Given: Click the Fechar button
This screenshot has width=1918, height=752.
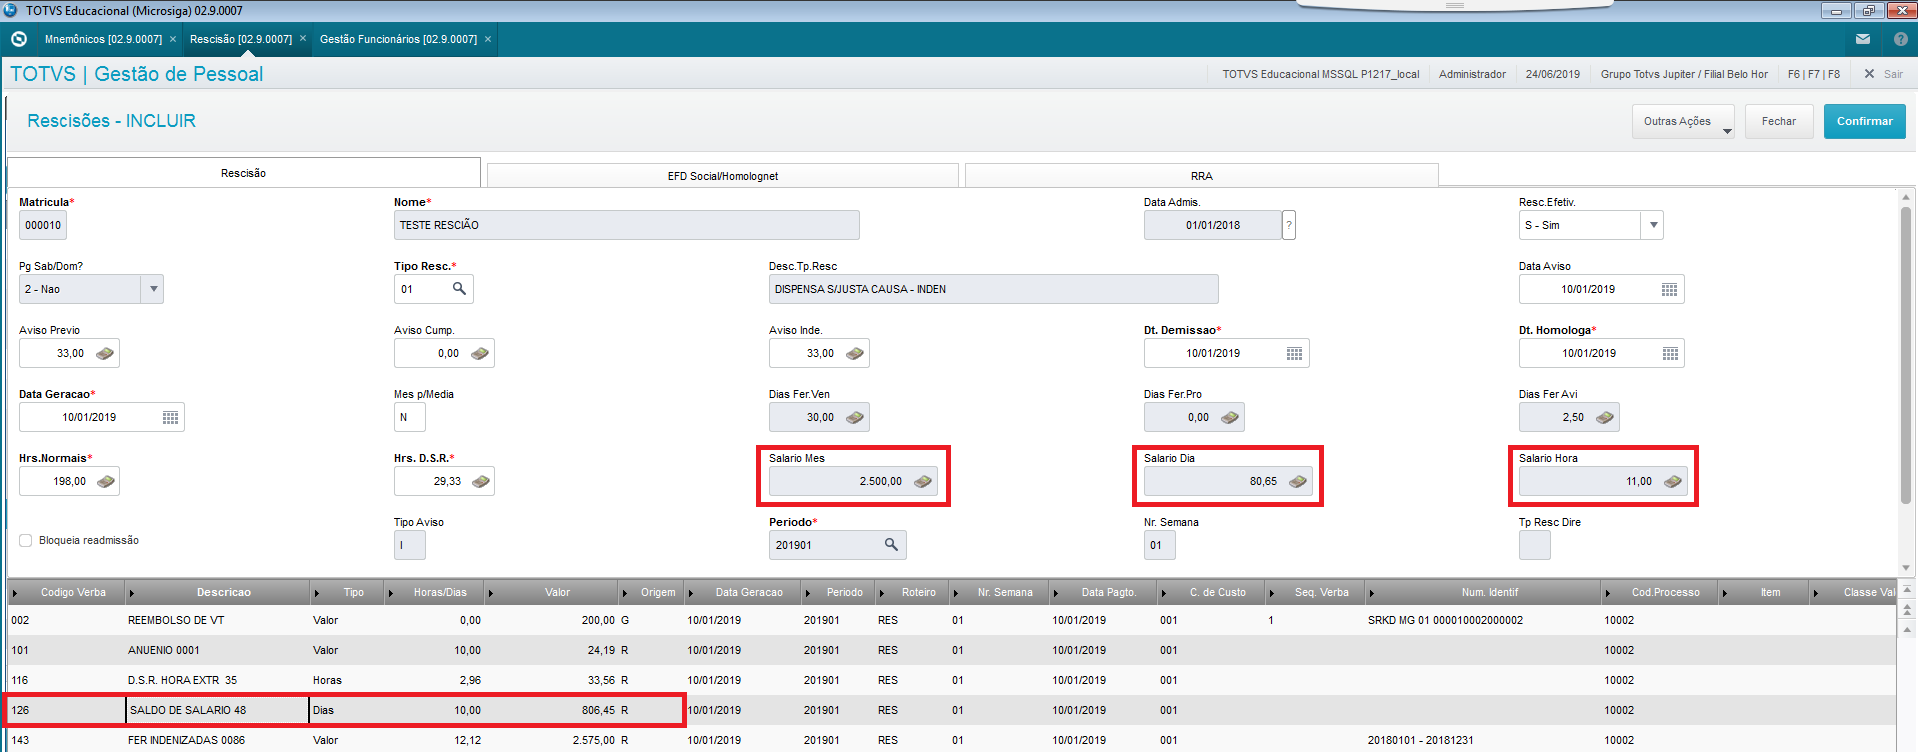Looking at the screenshot, I should (1779, 121).
